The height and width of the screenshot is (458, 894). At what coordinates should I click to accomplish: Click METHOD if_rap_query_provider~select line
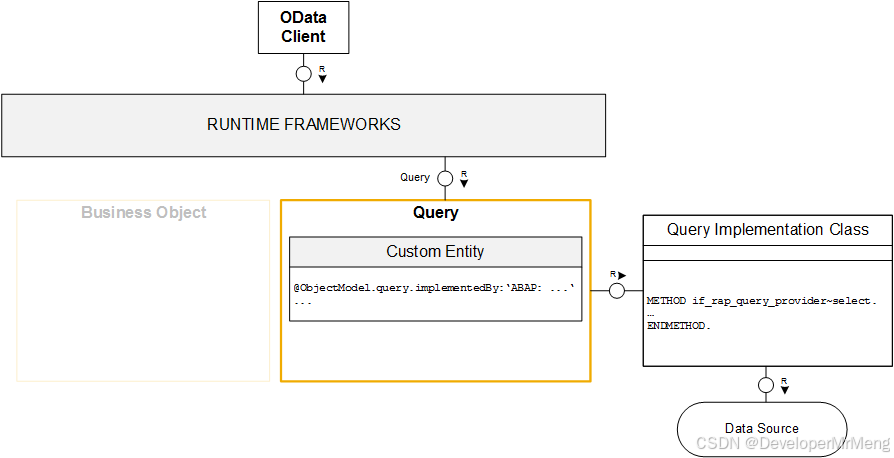[x=762, y=301]
